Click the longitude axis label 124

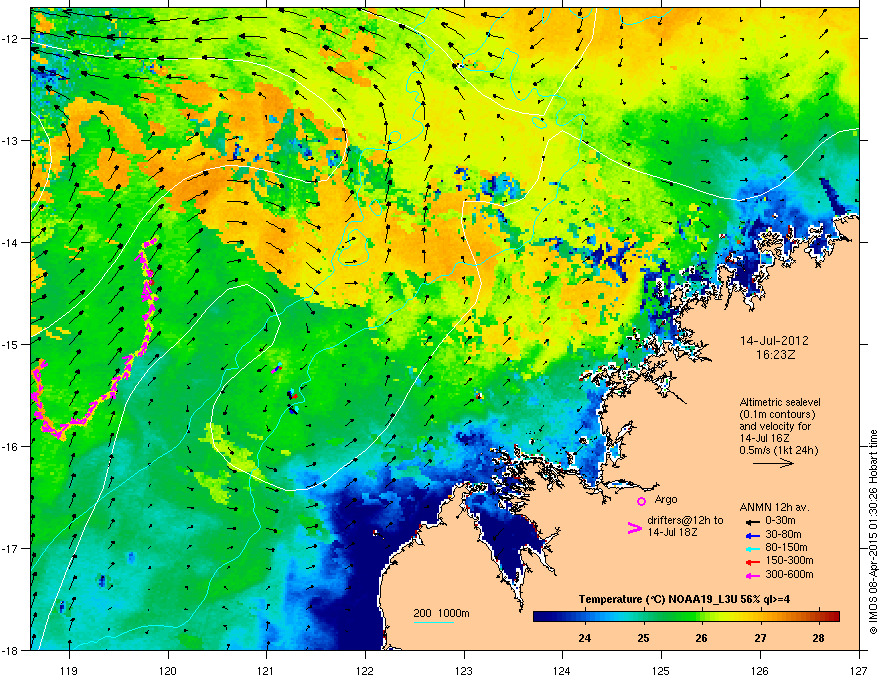click(562, 670)
